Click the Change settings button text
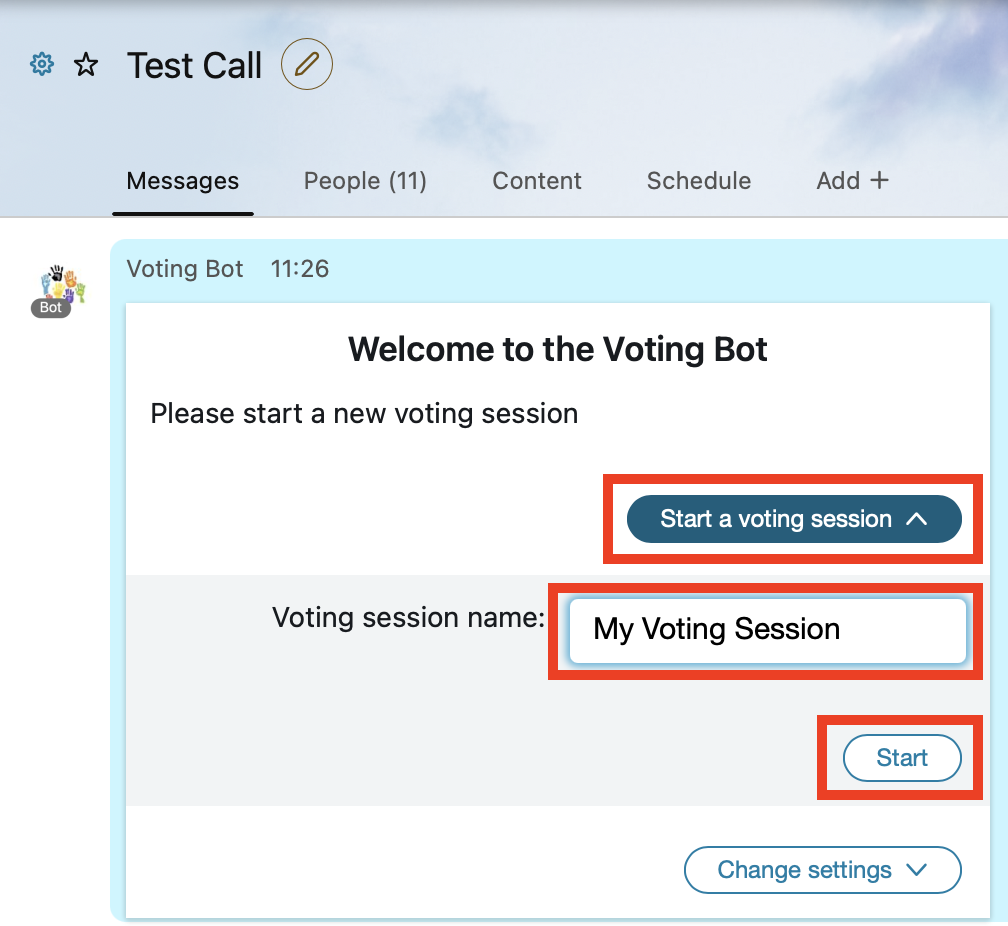This screenshot has width=1008, height=926. click(804, 870)
